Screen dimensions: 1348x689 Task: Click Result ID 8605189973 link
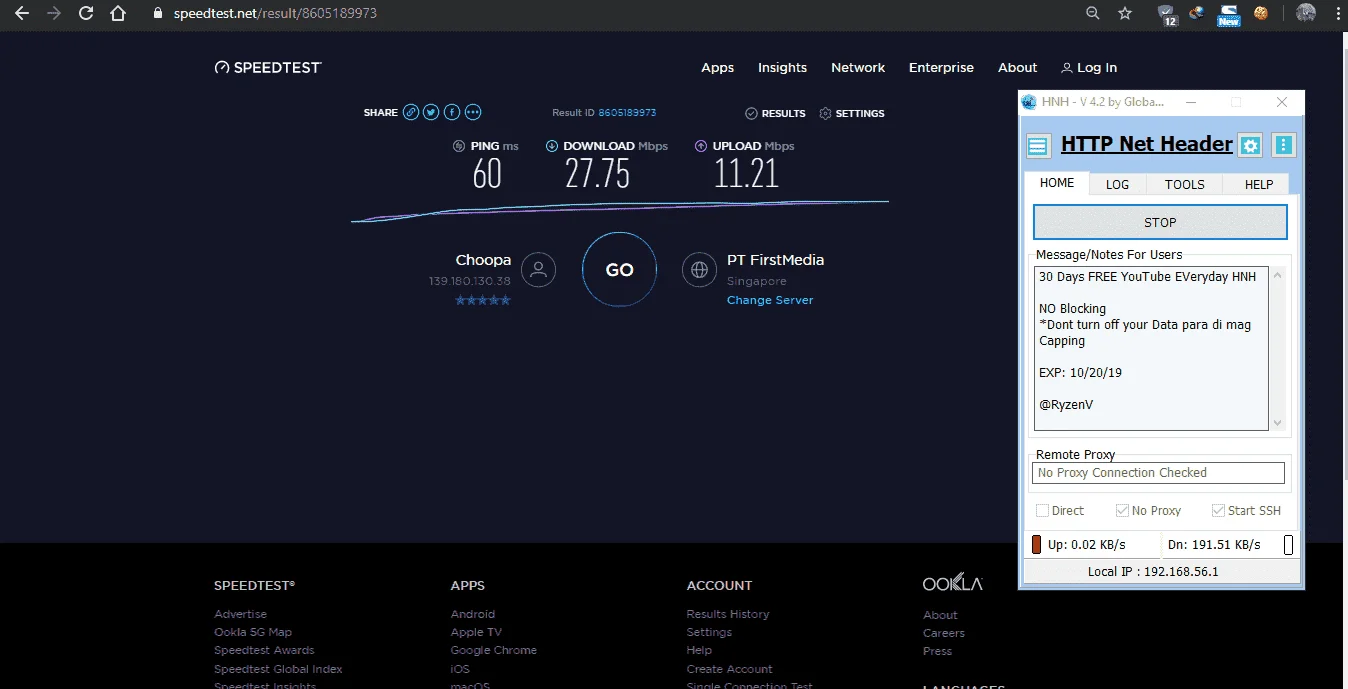tap(627, 113)
